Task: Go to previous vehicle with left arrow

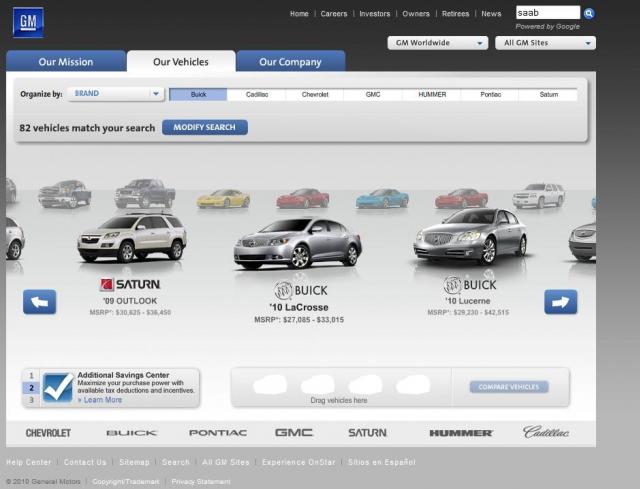Action: point(40,302)
